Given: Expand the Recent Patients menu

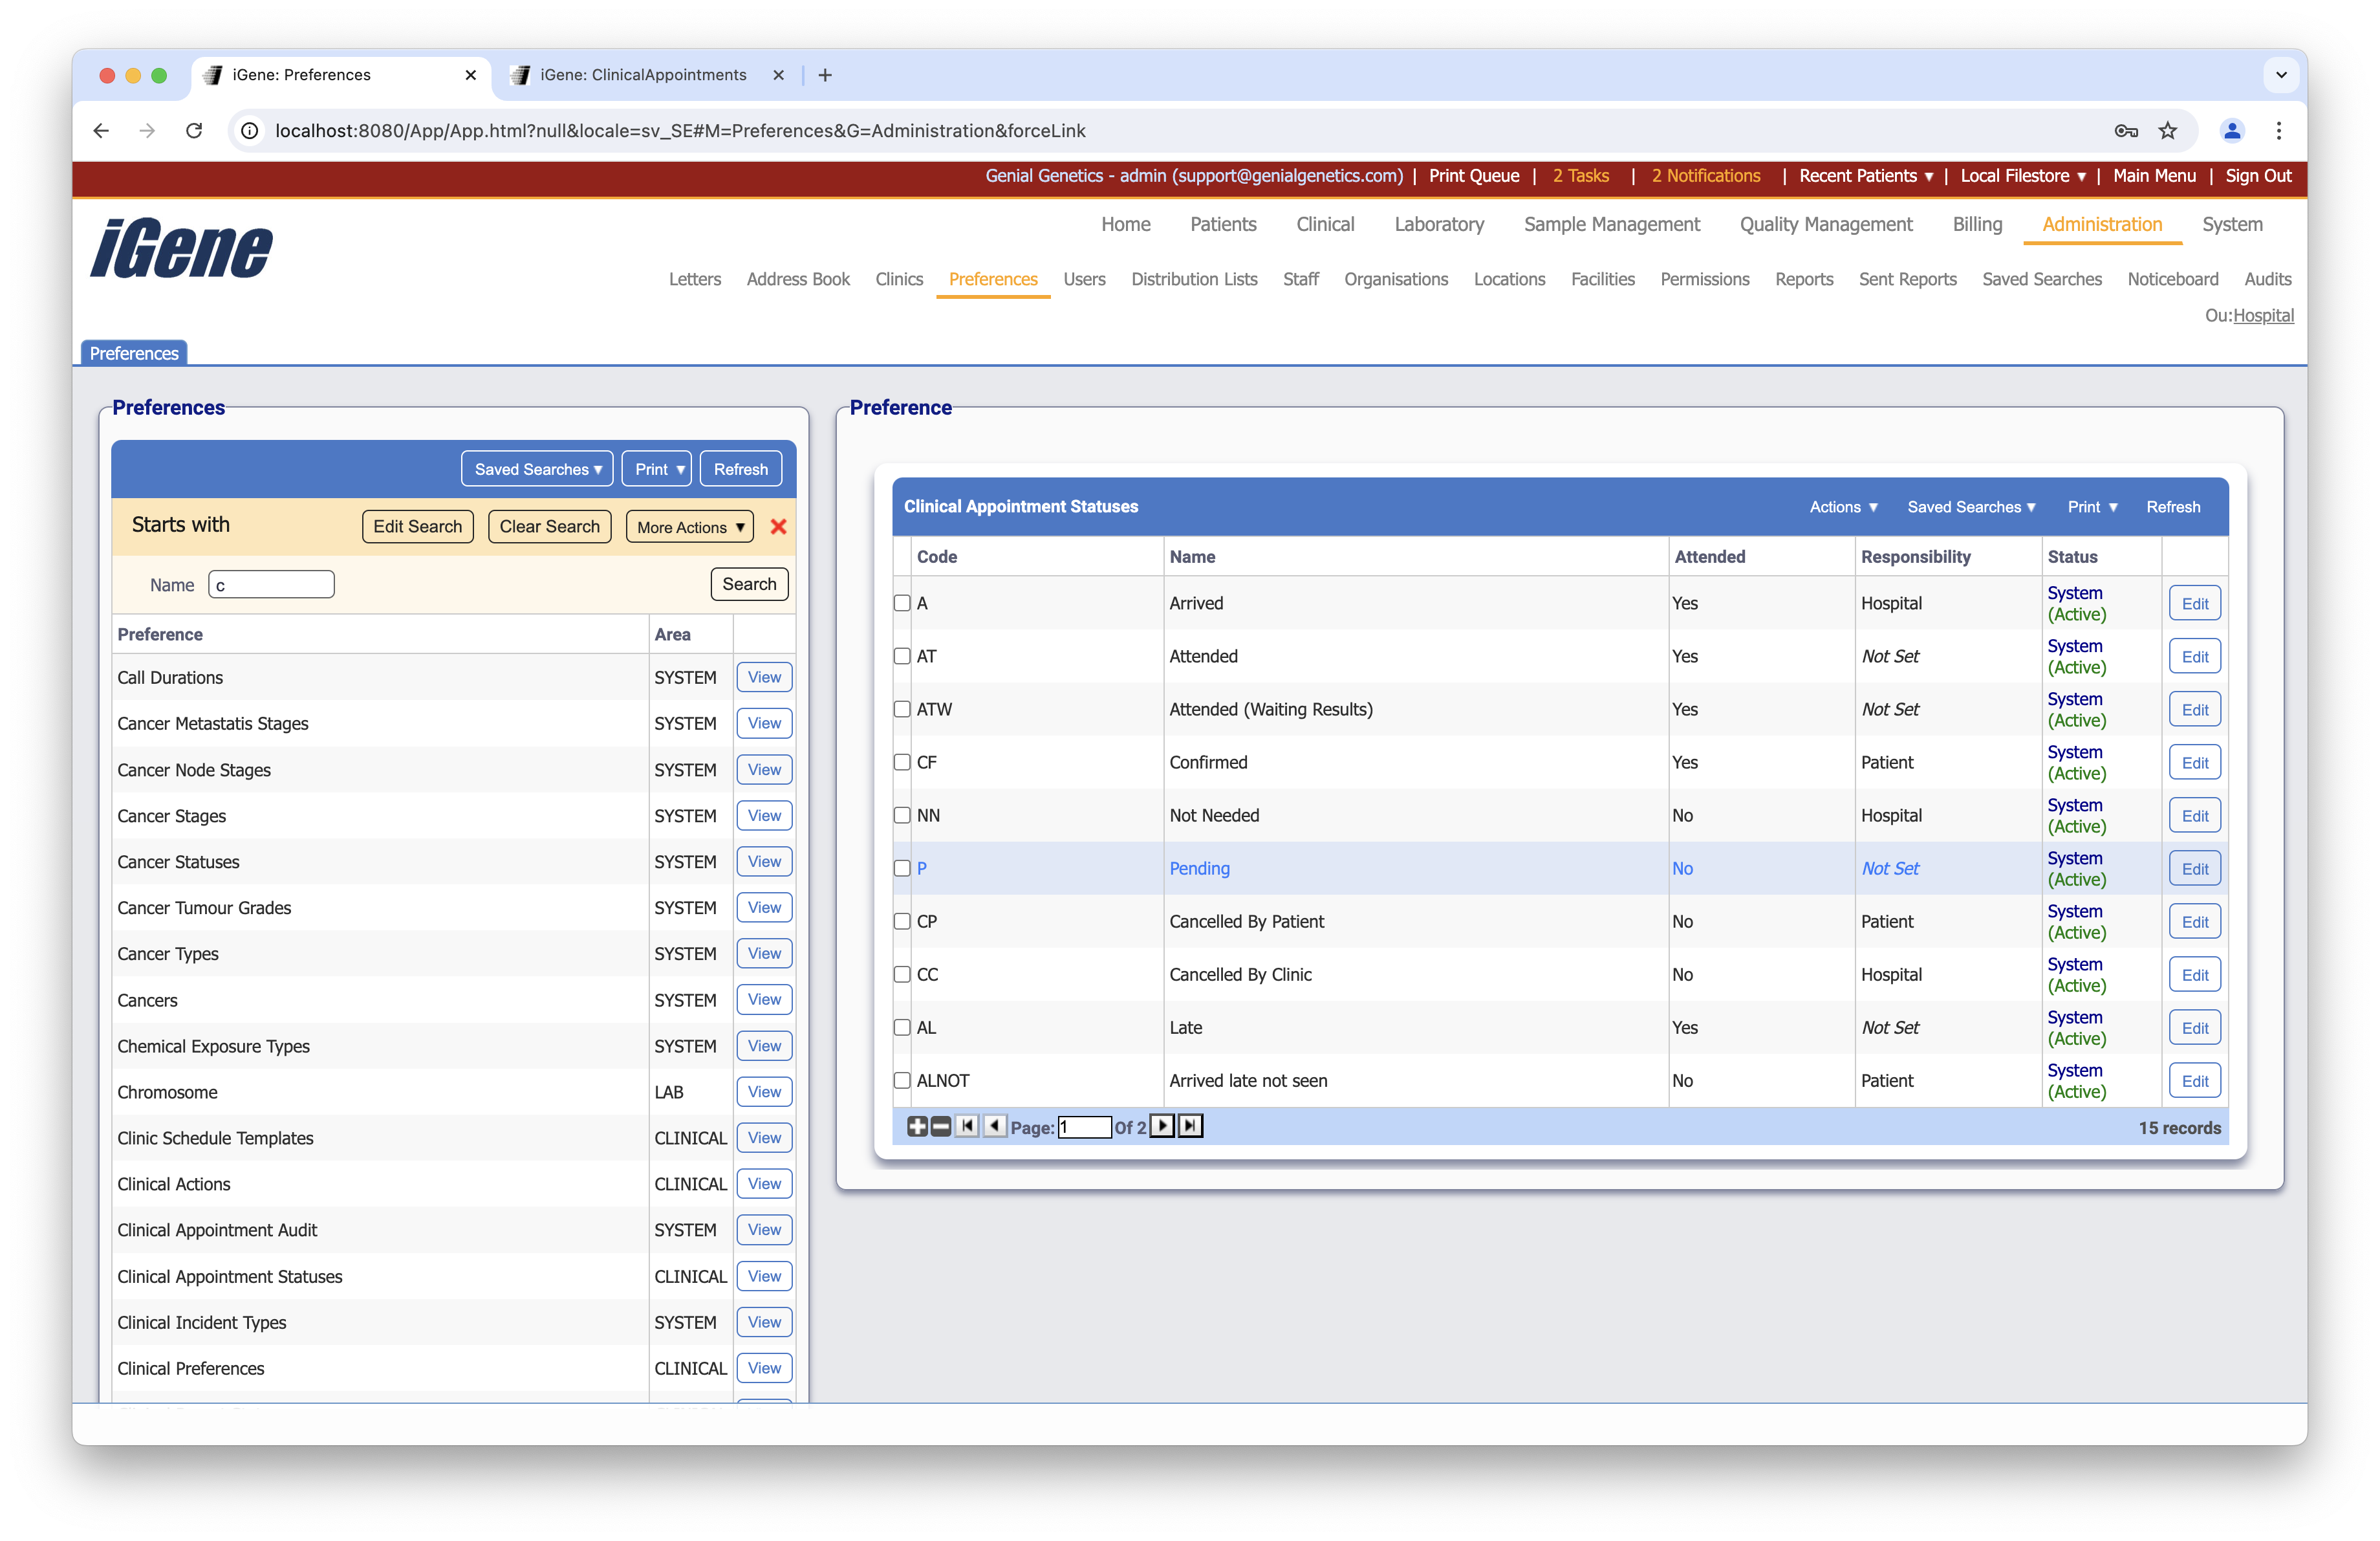Looking at the screenshot, I should coord(1865,176).
